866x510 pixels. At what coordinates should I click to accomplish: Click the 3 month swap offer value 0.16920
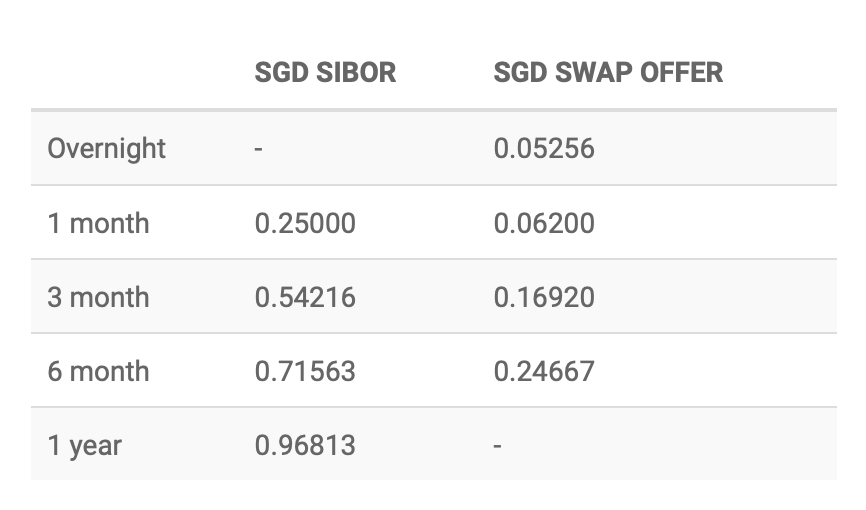coord(544,297)
